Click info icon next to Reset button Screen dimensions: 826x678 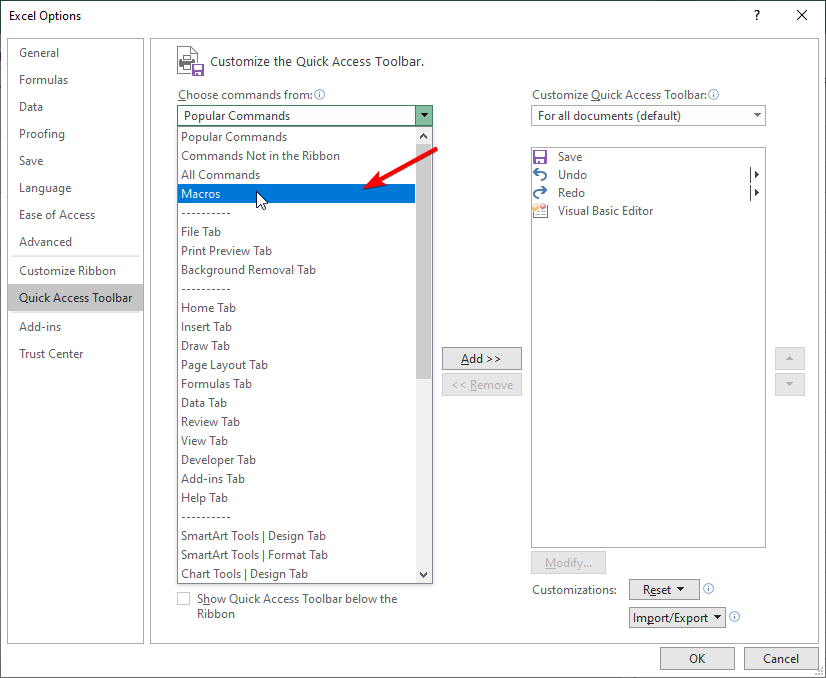709,589
